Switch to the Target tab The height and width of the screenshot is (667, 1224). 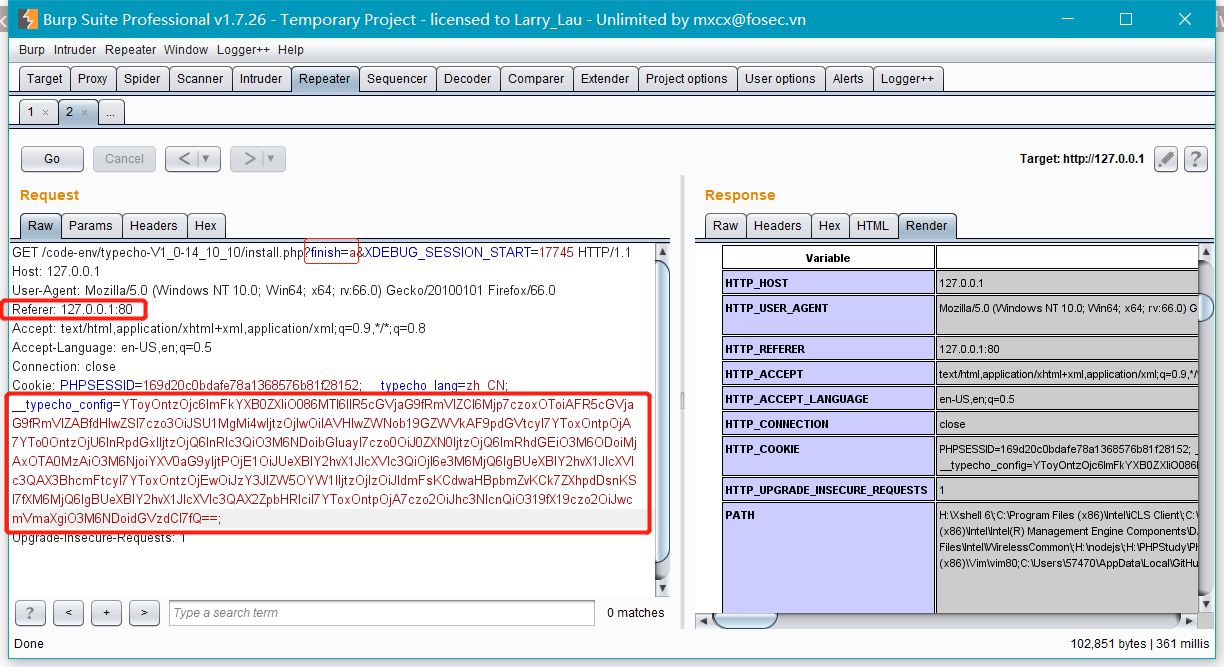[45, 79]
